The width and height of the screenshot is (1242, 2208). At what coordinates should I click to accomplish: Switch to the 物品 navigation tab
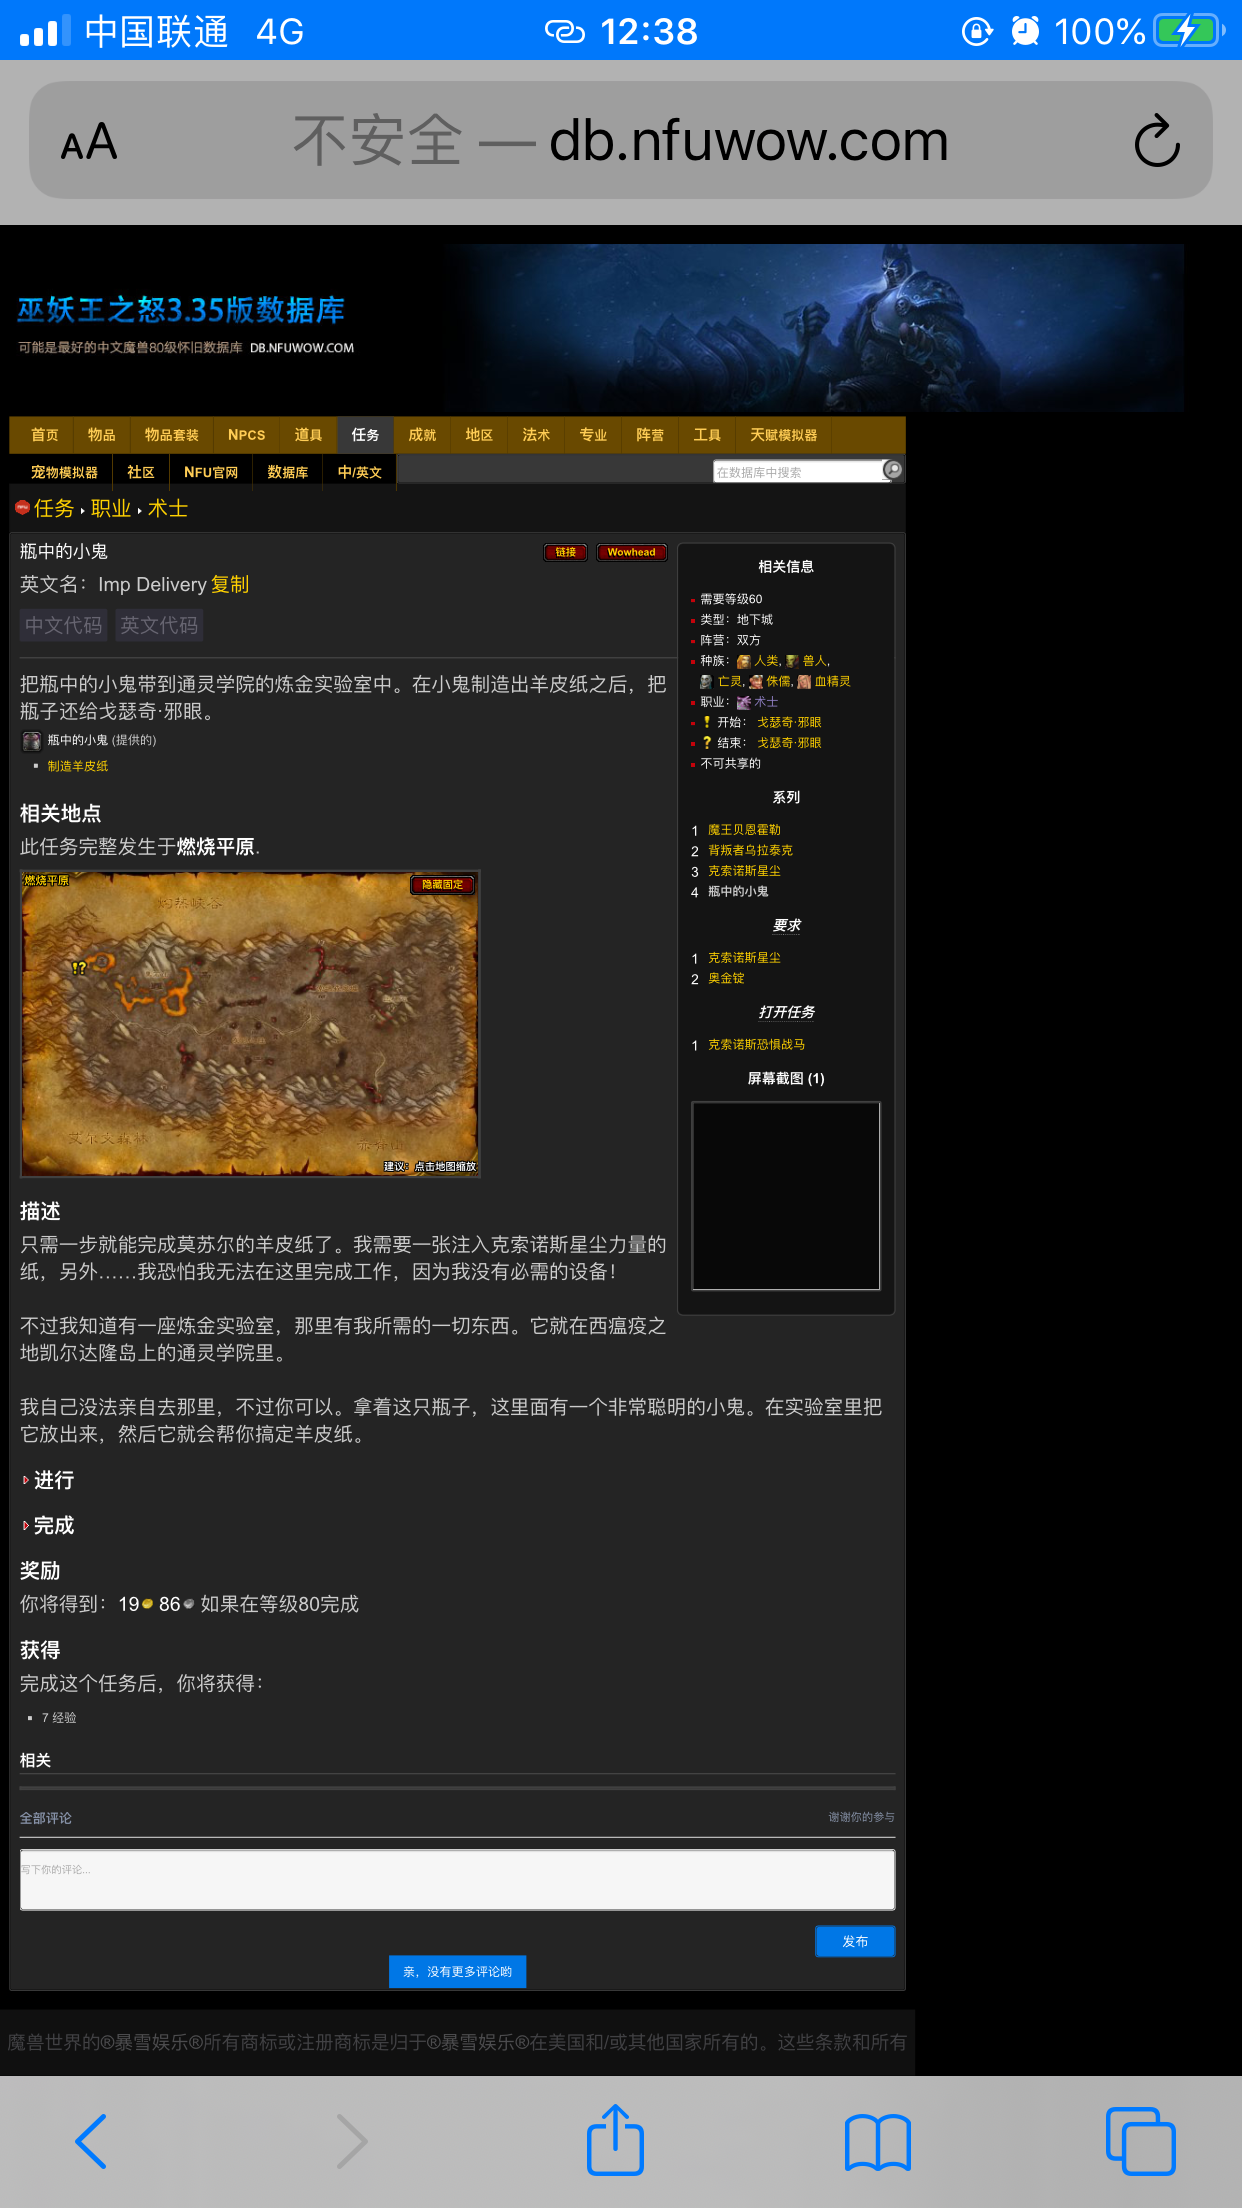pos(101,435)
